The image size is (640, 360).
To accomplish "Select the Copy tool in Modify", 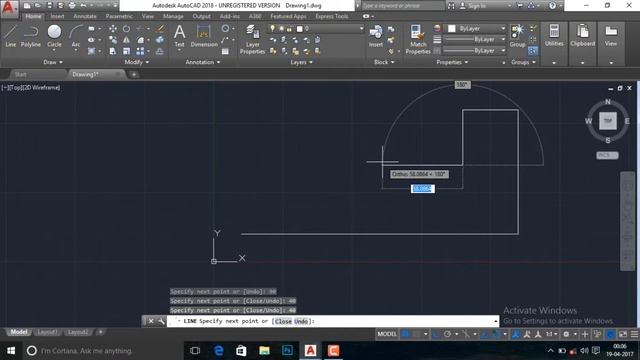I will pos(113,40).
